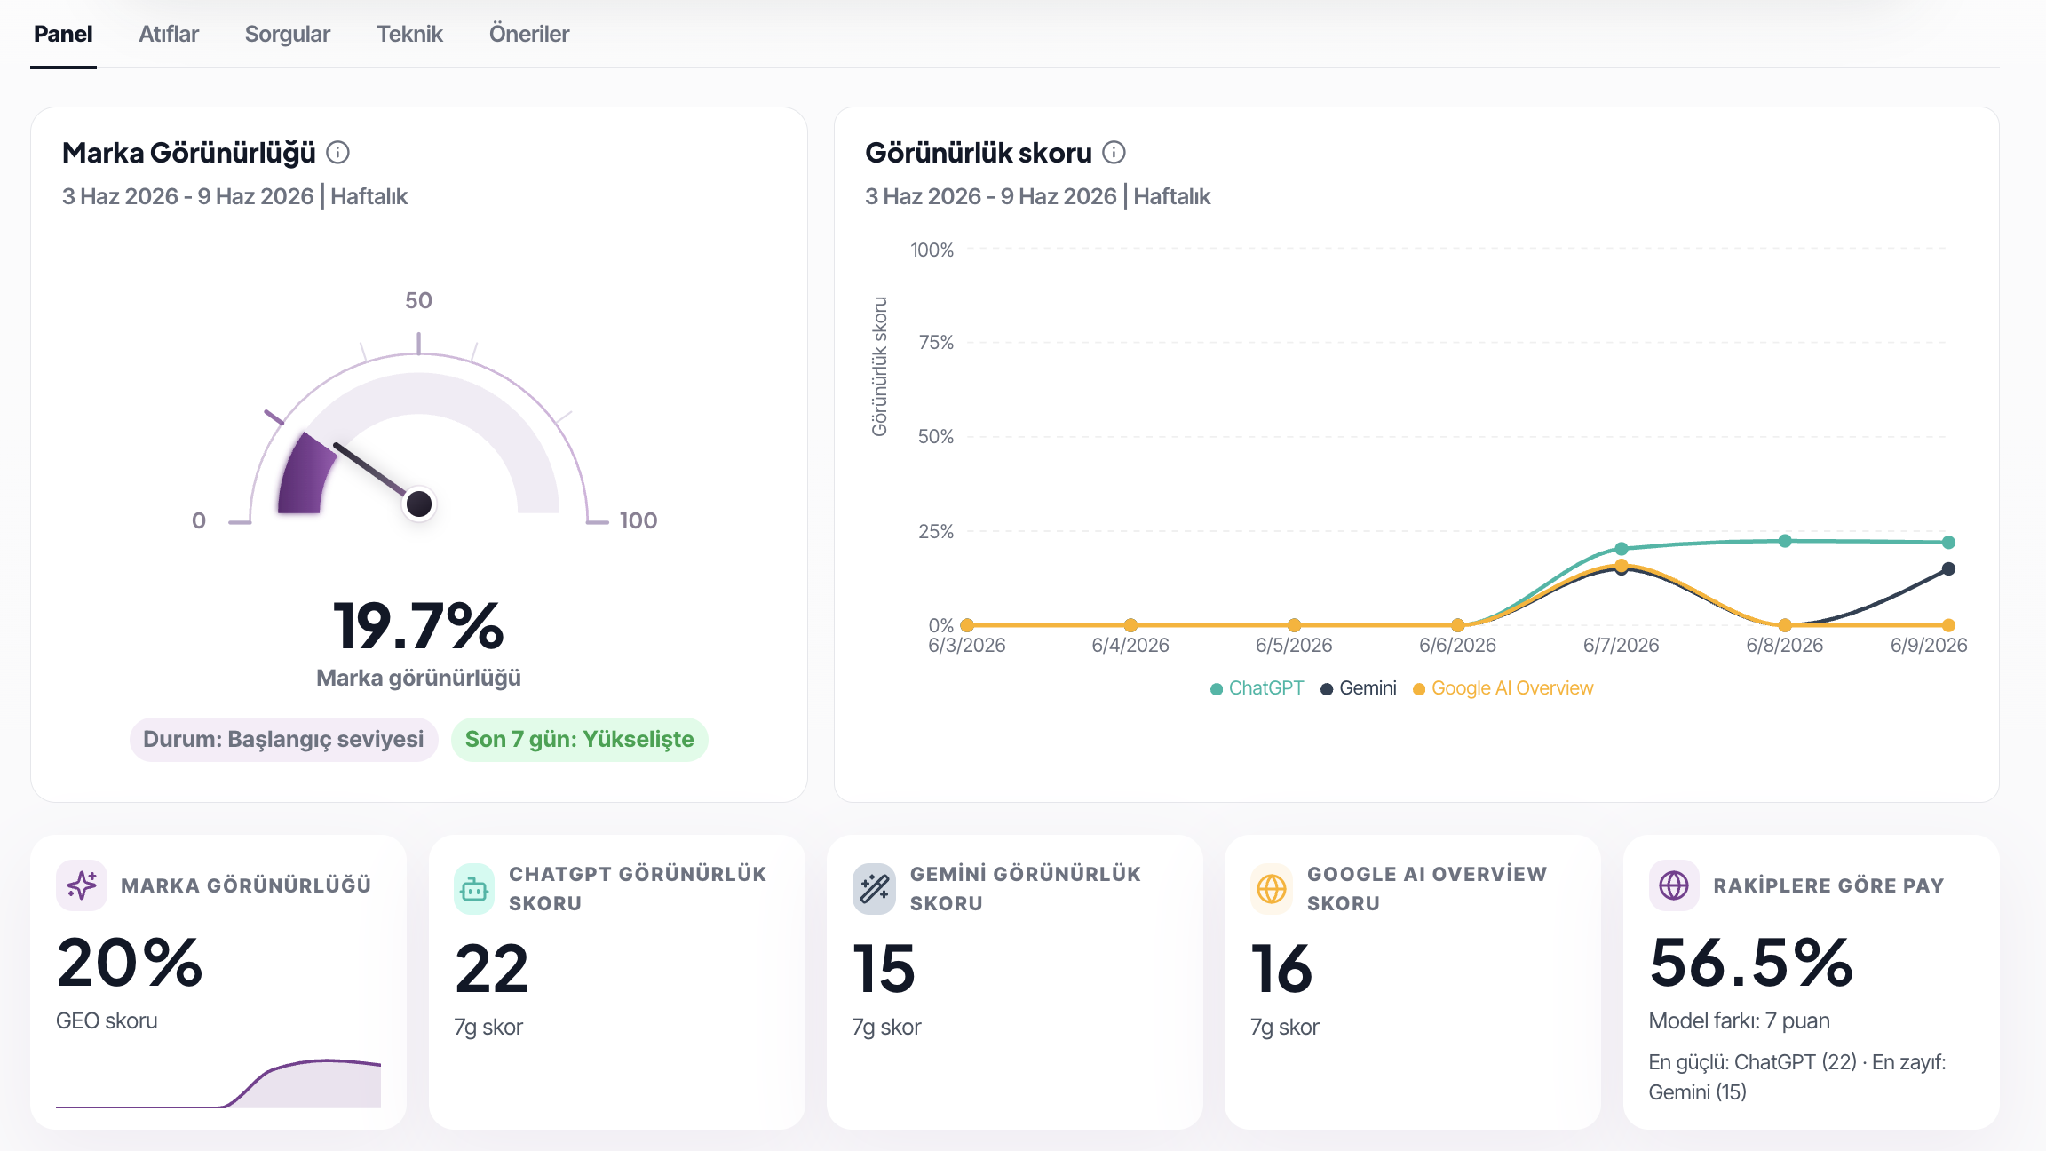Click 'Son 7 gün: Yükselişte' badge
The height and width of the screenshot is (1151, 2046).
pyautogui.click(x=579, y=739)
